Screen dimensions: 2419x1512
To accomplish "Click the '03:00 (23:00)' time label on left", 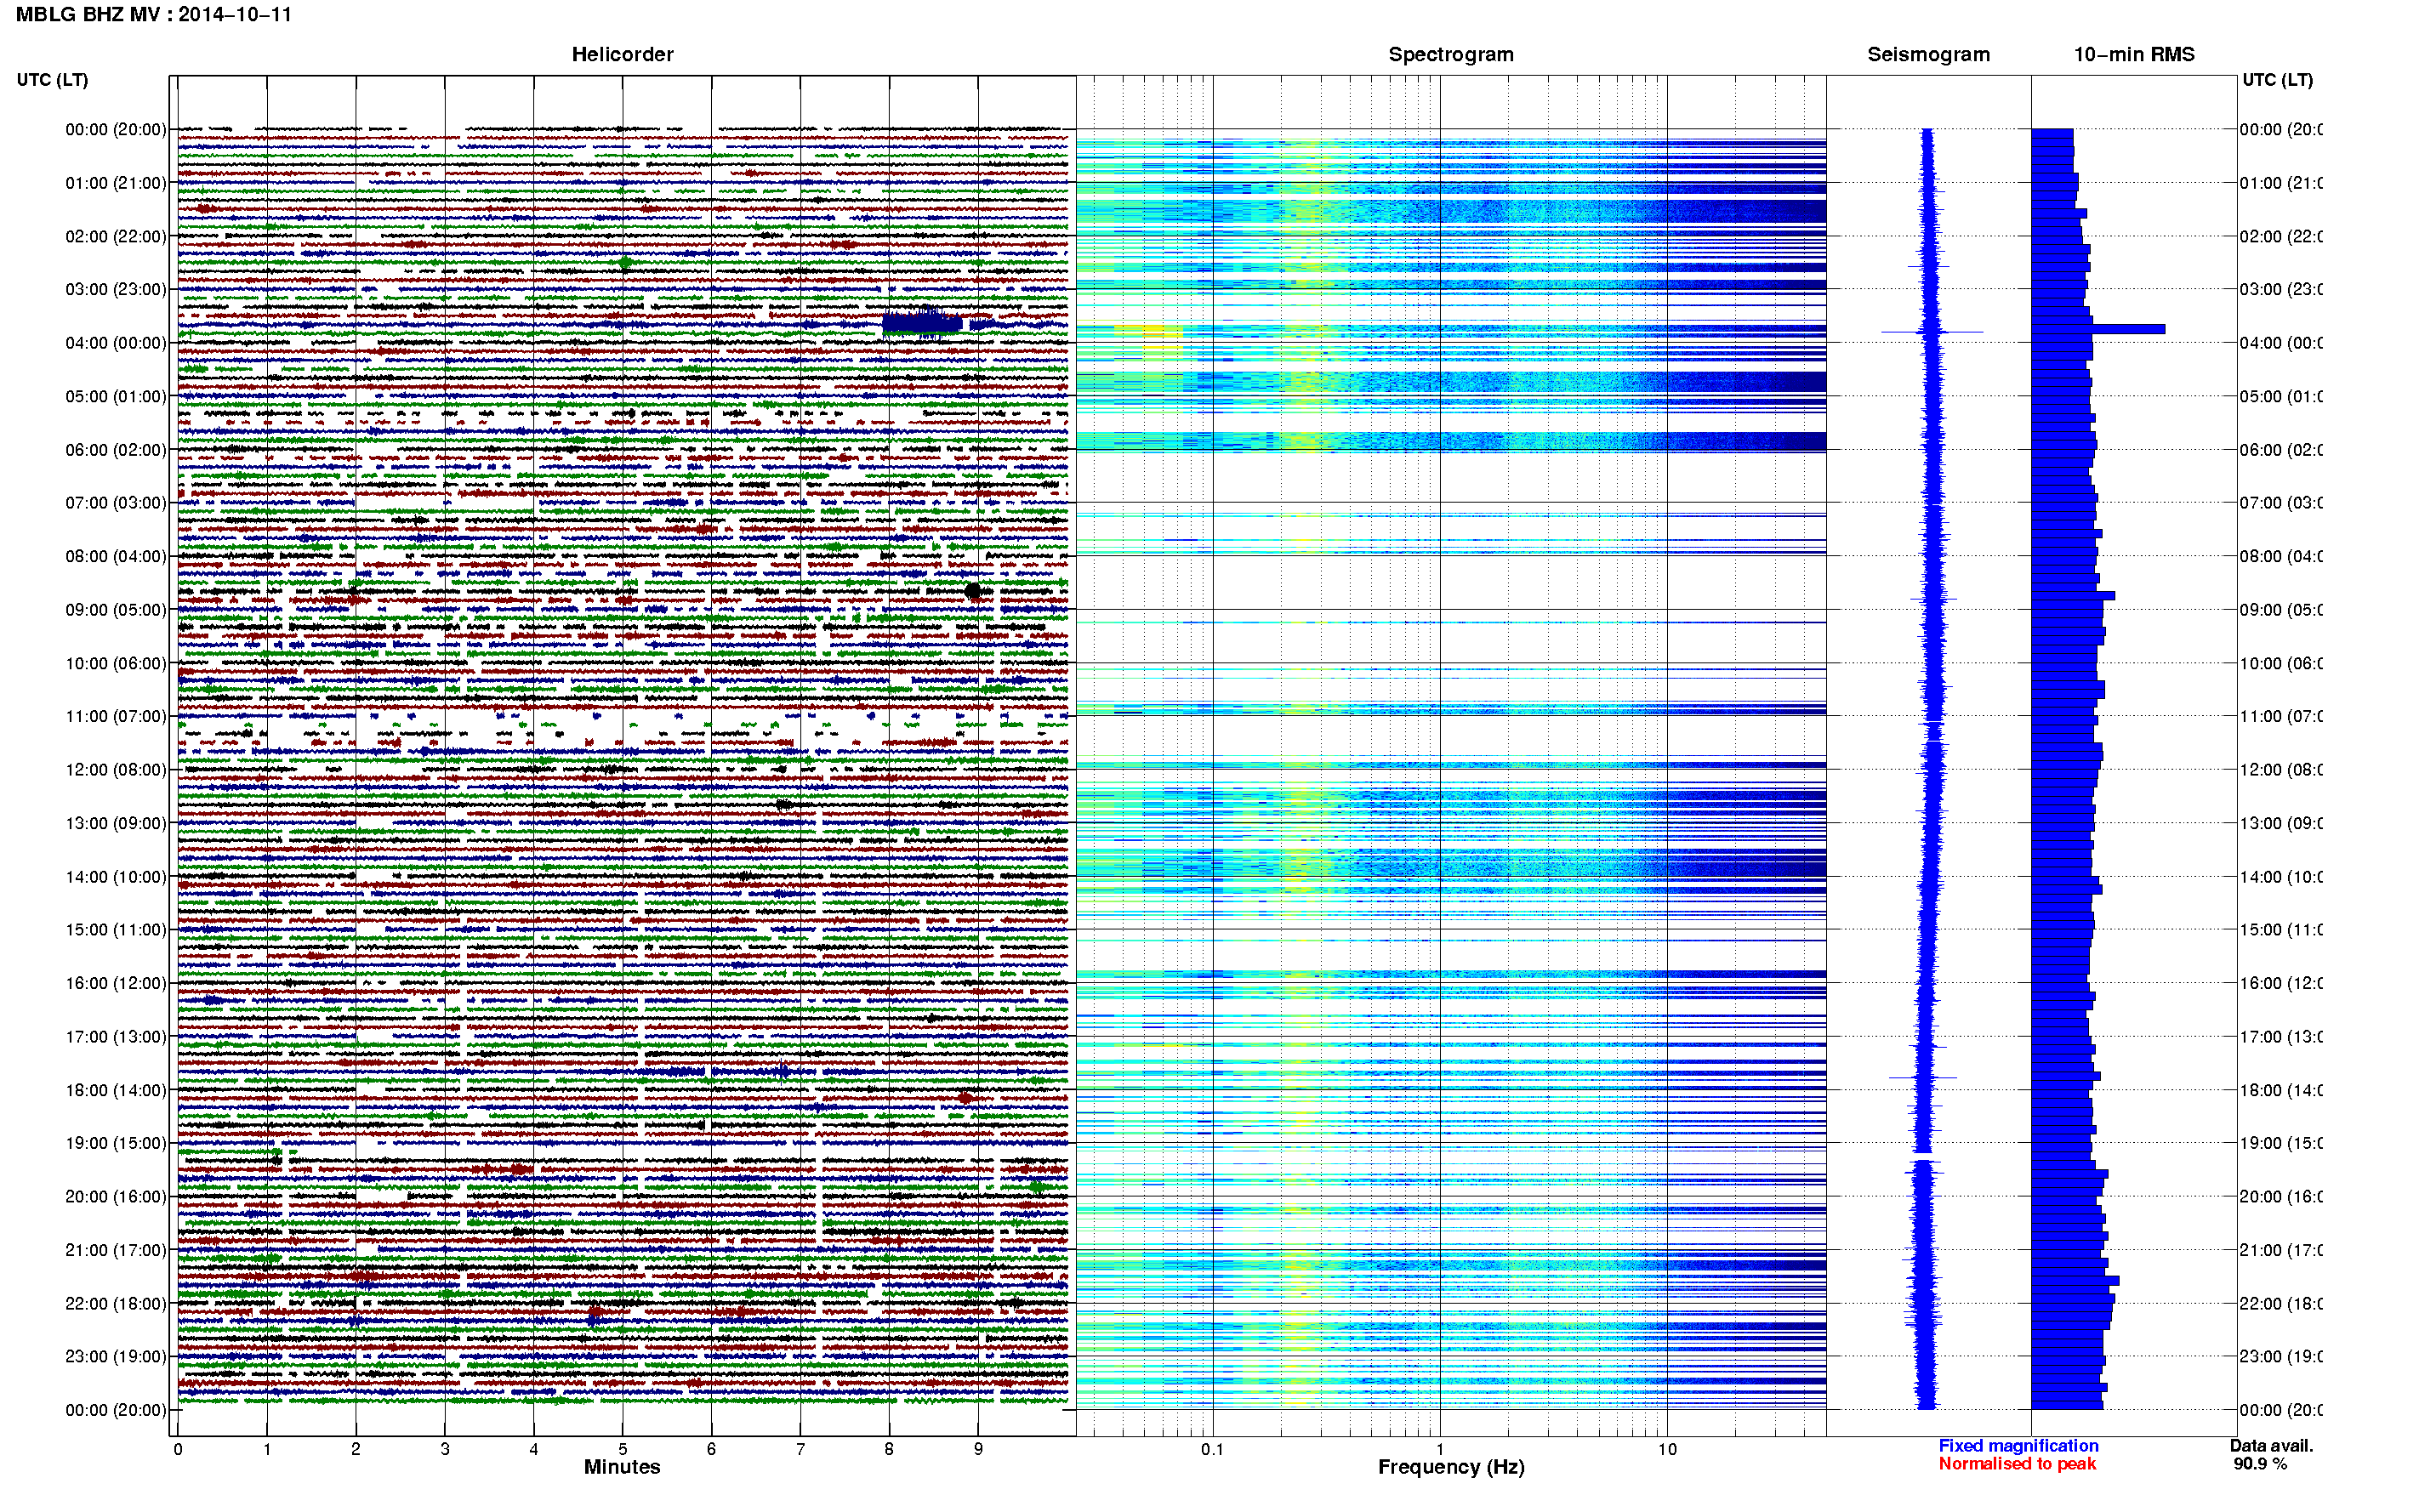I will click(x=116, y=289).
